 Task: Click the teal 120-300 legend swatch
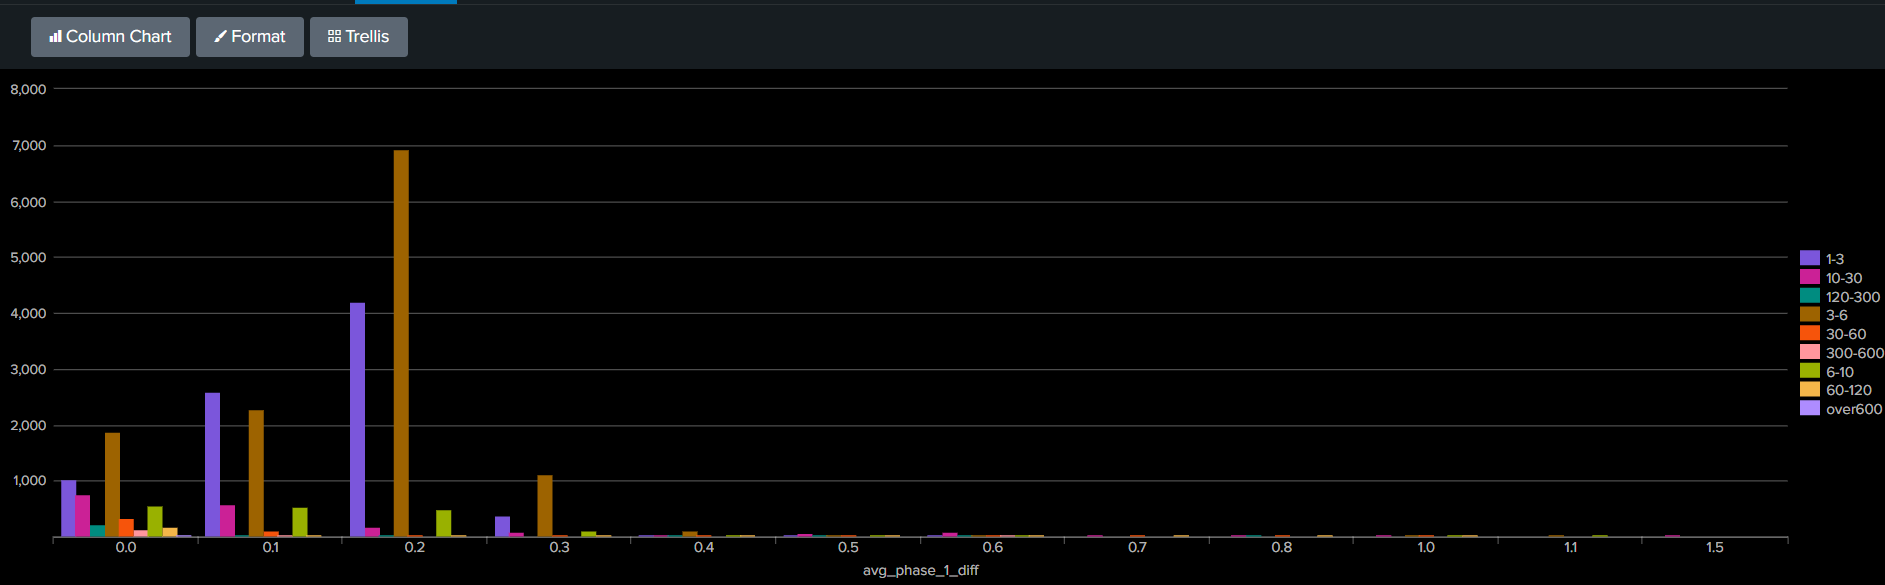pyautogui.click(x=1810, y=296)
